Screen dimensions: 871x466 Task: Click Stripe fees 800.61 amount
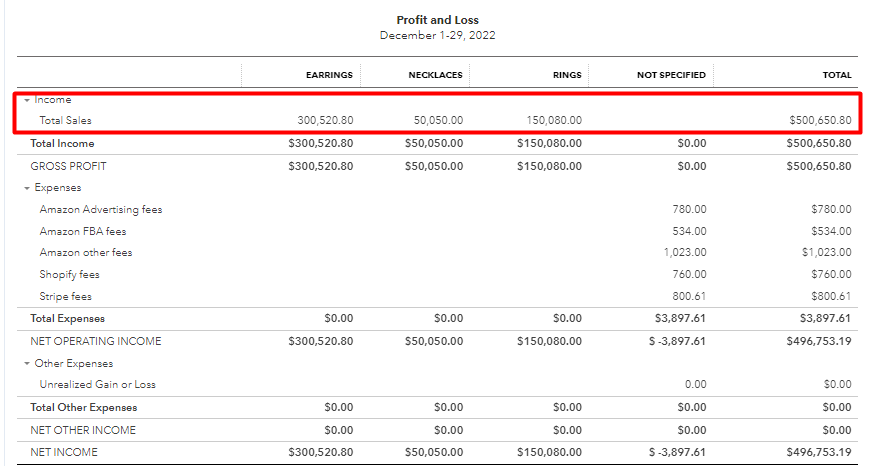pyautogui.click(x=689, y=296)
